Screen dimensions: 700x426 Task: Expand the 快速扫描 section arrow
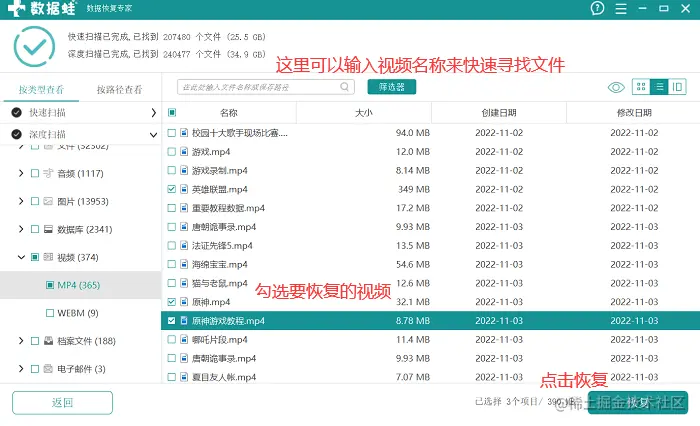click(153, 113)
